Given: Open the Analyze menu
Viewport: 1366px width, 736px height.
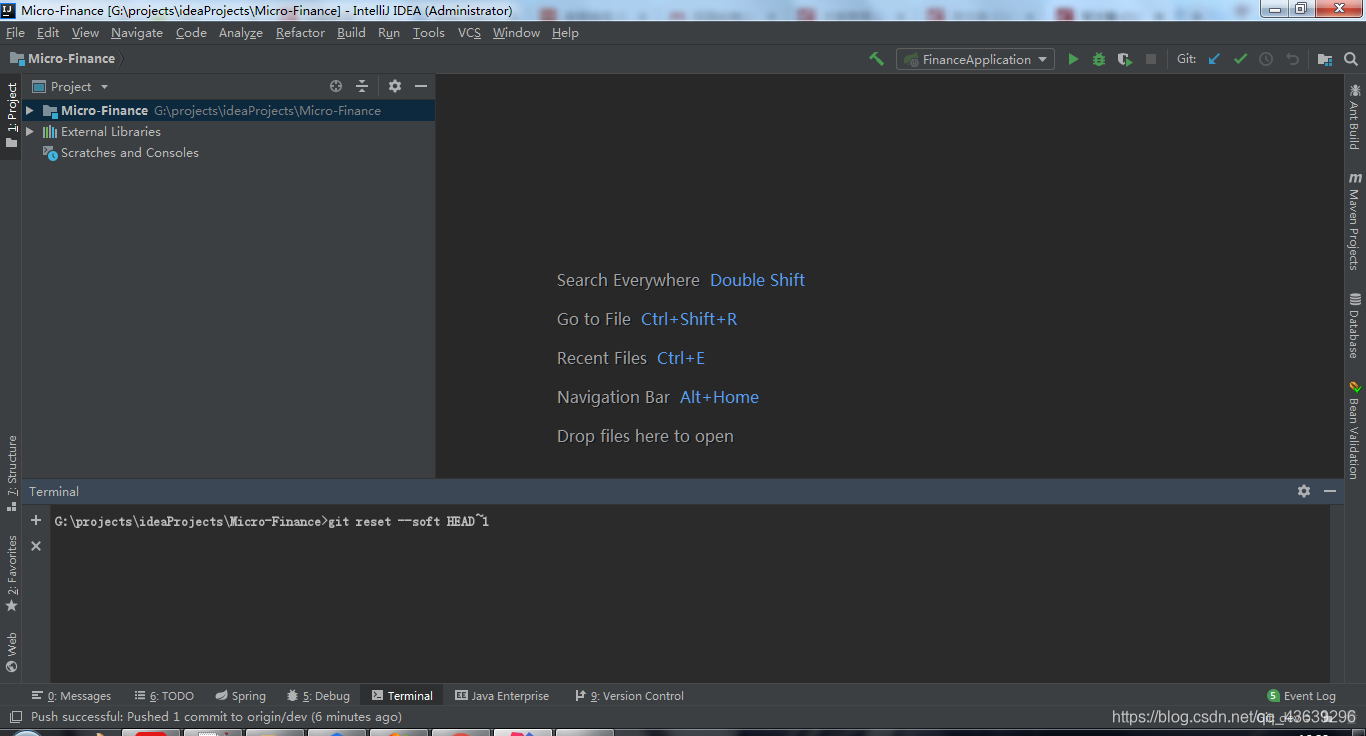Looking at the screenshot, I should click(x=241, y=33).
